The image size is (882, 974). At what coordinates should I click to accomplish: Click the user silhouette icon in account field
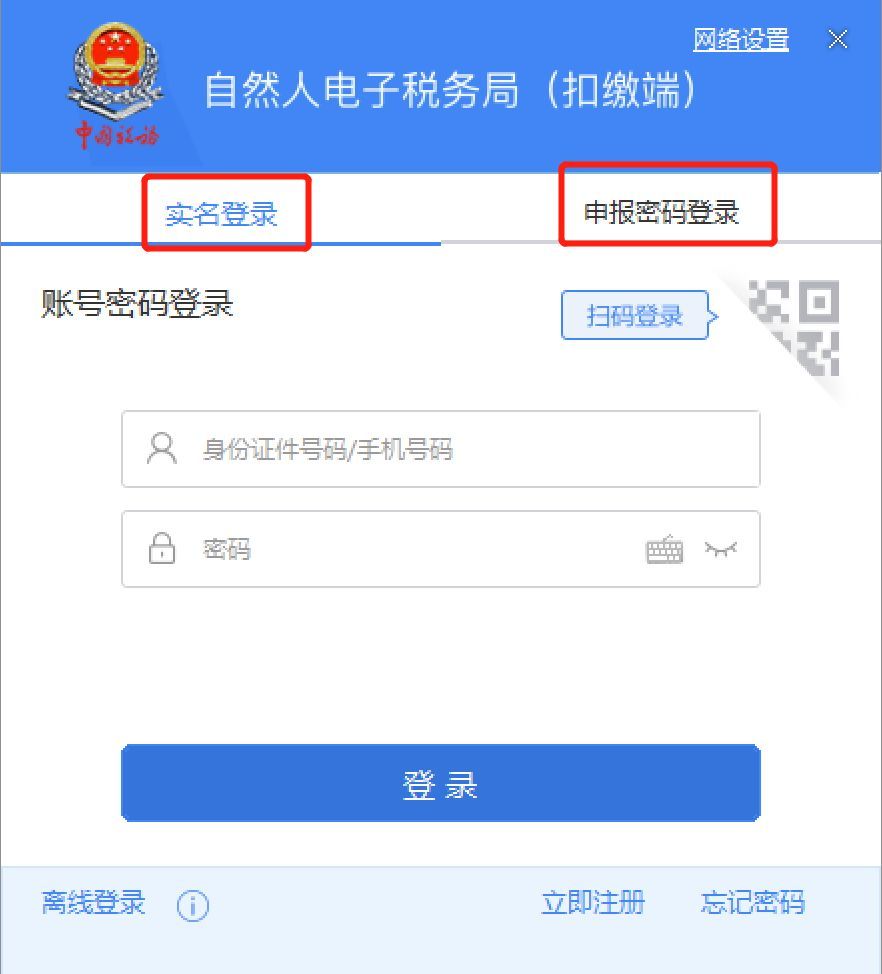click(161, 448)
